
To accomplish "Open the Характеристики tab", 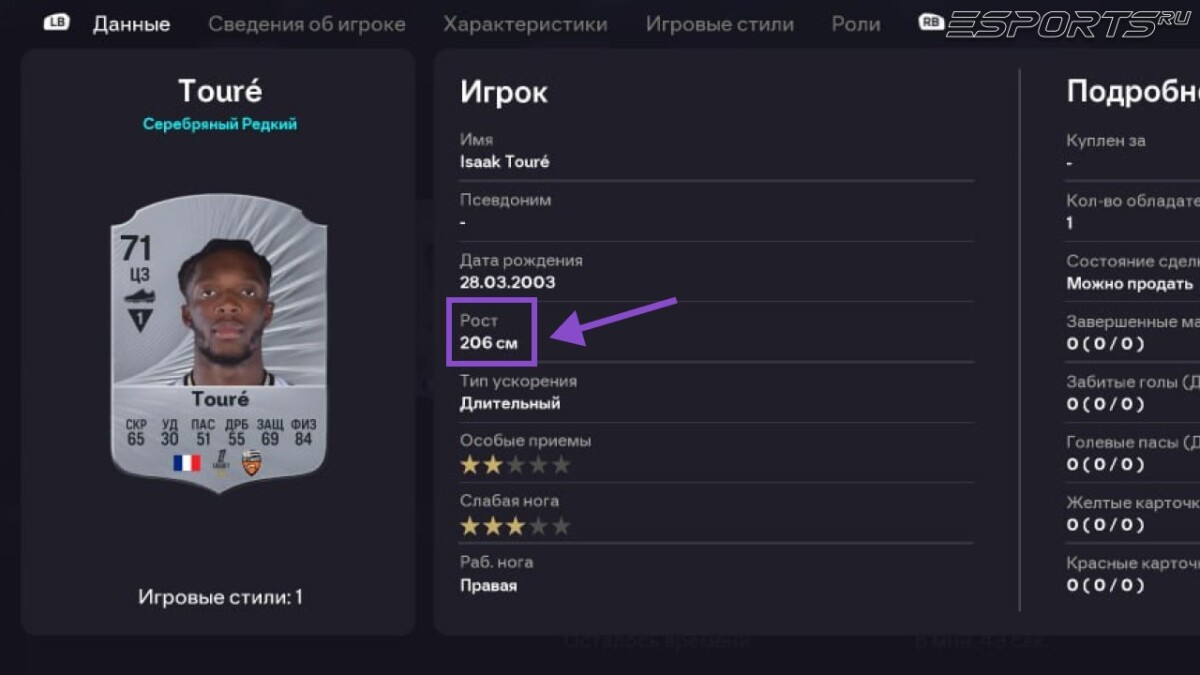I will (x=527, y=24).
